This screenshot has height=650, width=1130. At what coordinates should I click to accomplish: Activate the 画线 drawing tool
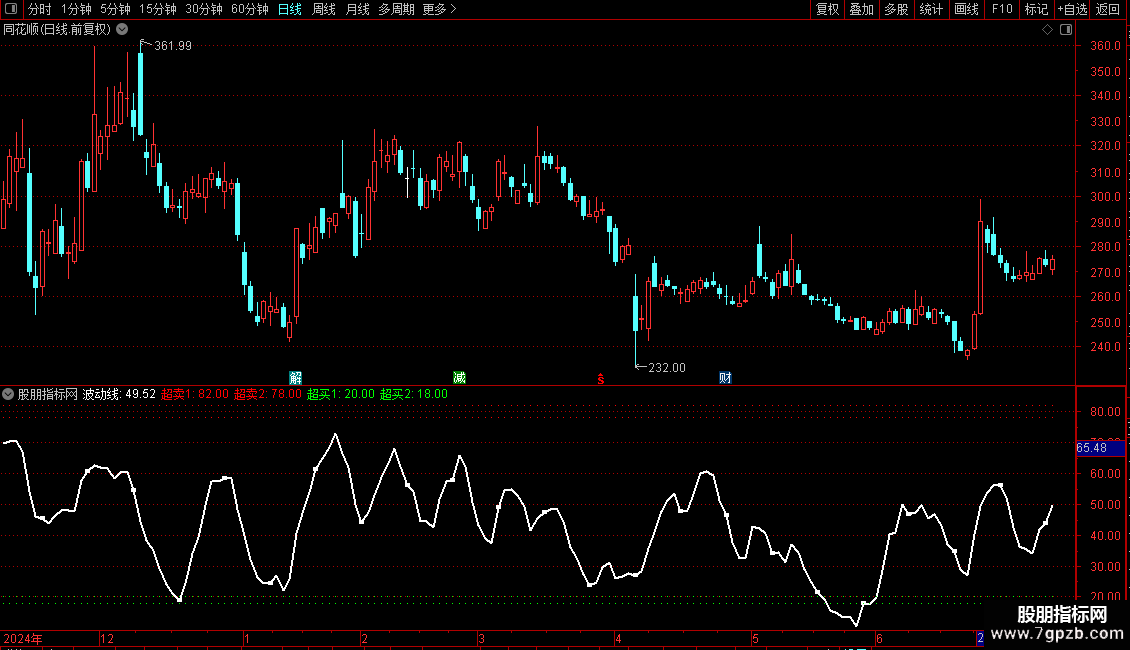pyautogui.click(x=966, y=9)
